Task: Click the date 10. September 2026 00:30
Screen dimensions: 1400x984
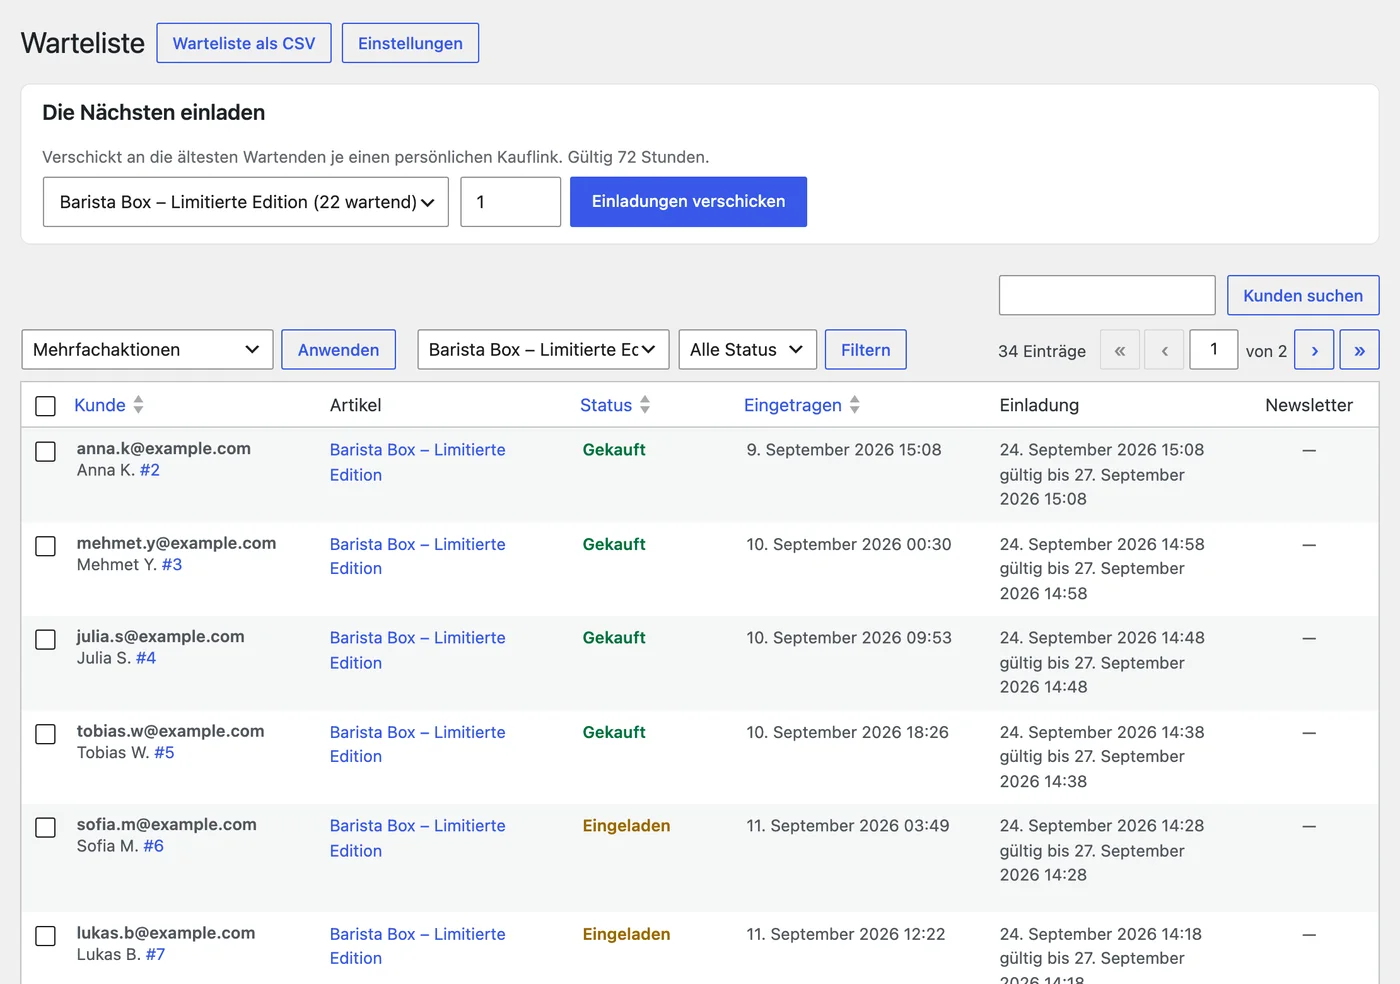Action: (849, 544)
